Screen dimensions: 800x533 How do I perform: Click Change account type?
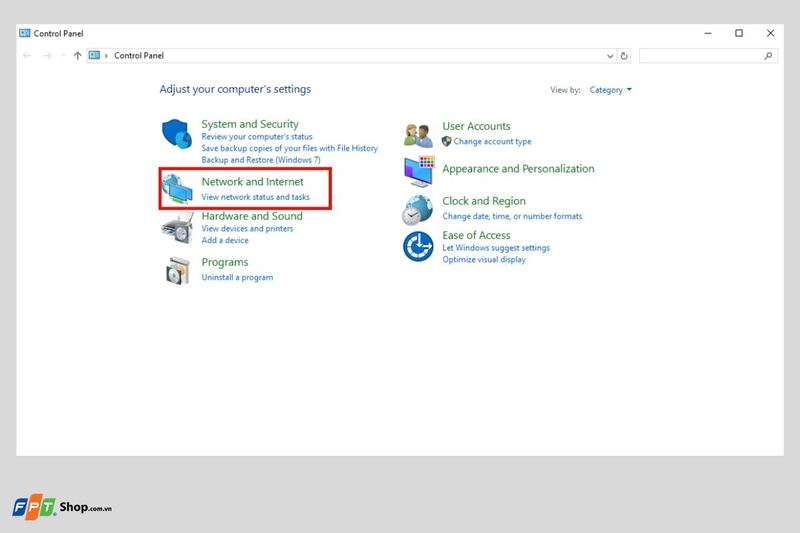(492, 141)
